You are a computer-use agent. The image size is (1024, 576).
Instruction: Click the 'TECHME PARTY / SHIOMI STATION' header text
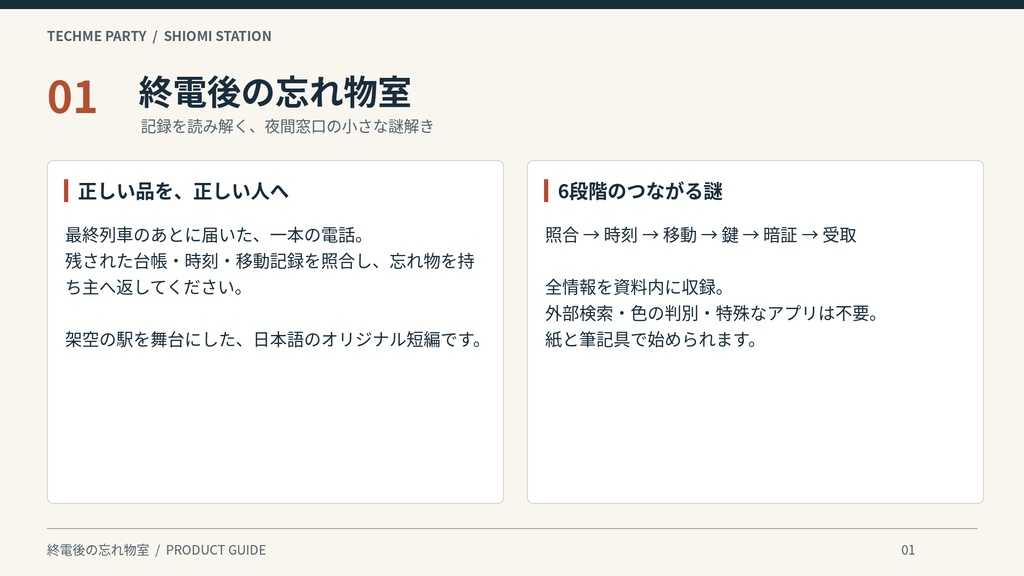159,36
